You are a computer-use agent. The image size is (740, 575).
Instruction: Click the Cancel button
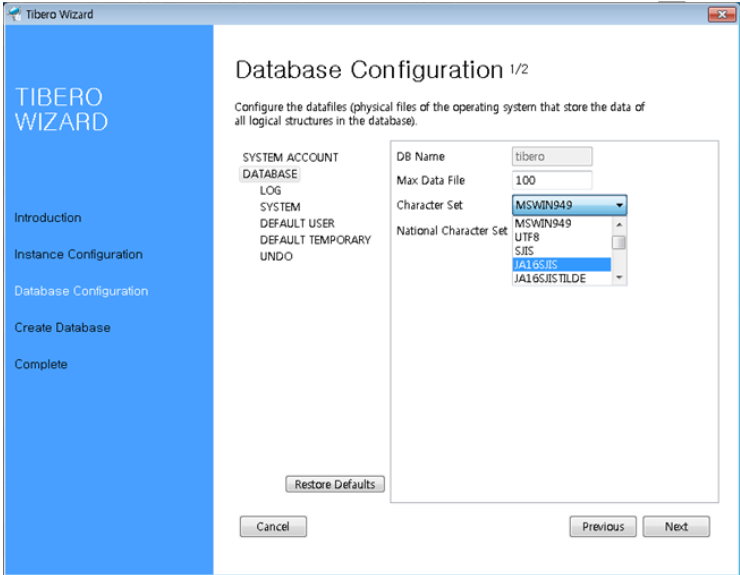point(273,526)
